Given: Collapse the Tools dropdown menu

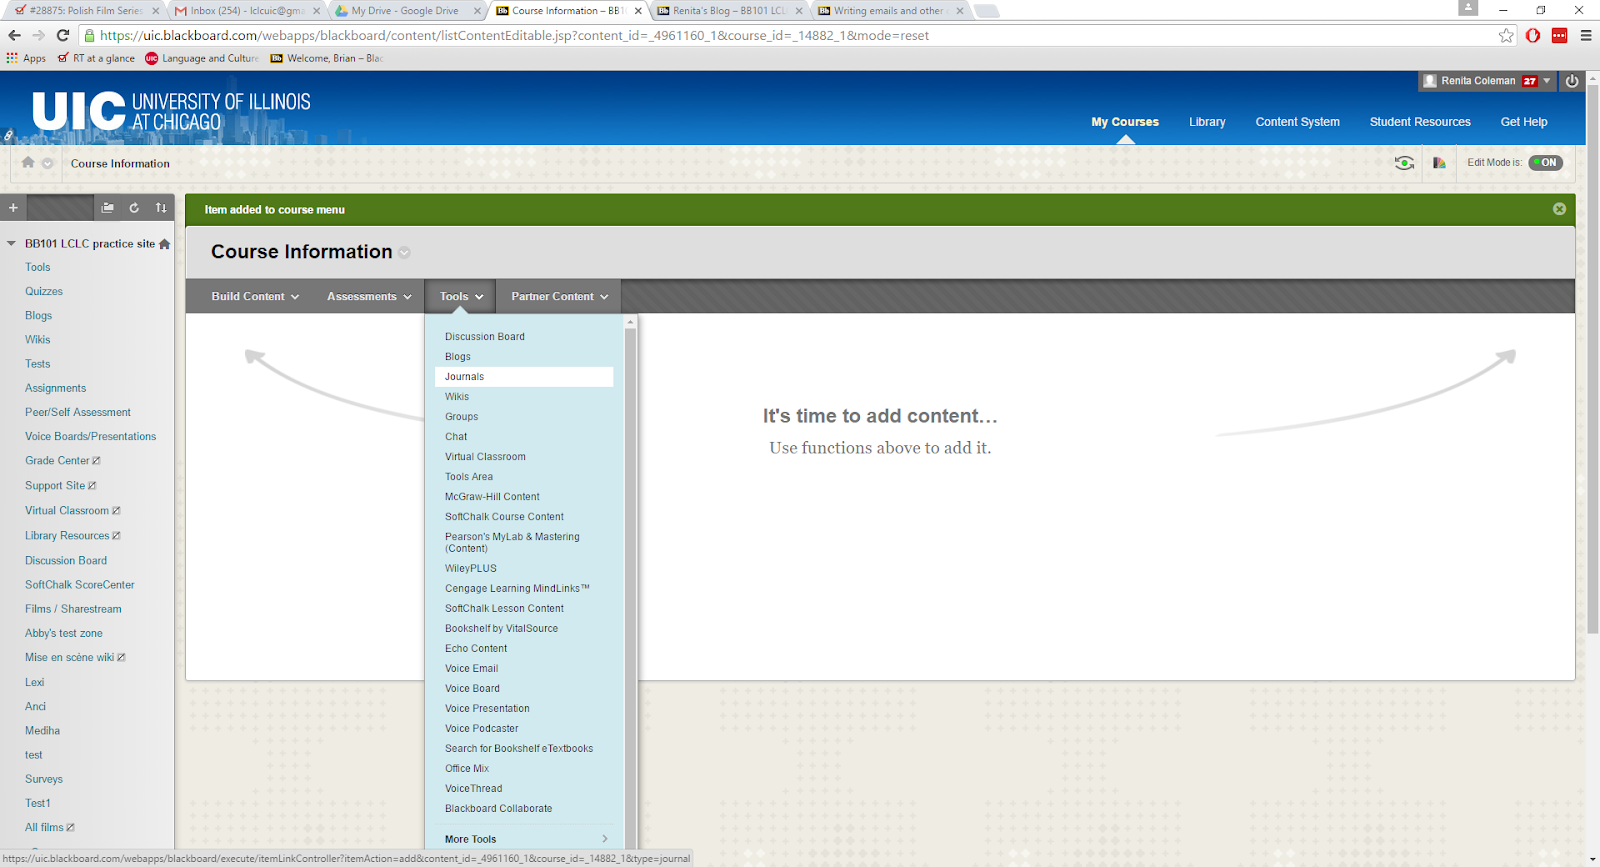Looking at the screenshot, I should [x=461, y=297].
